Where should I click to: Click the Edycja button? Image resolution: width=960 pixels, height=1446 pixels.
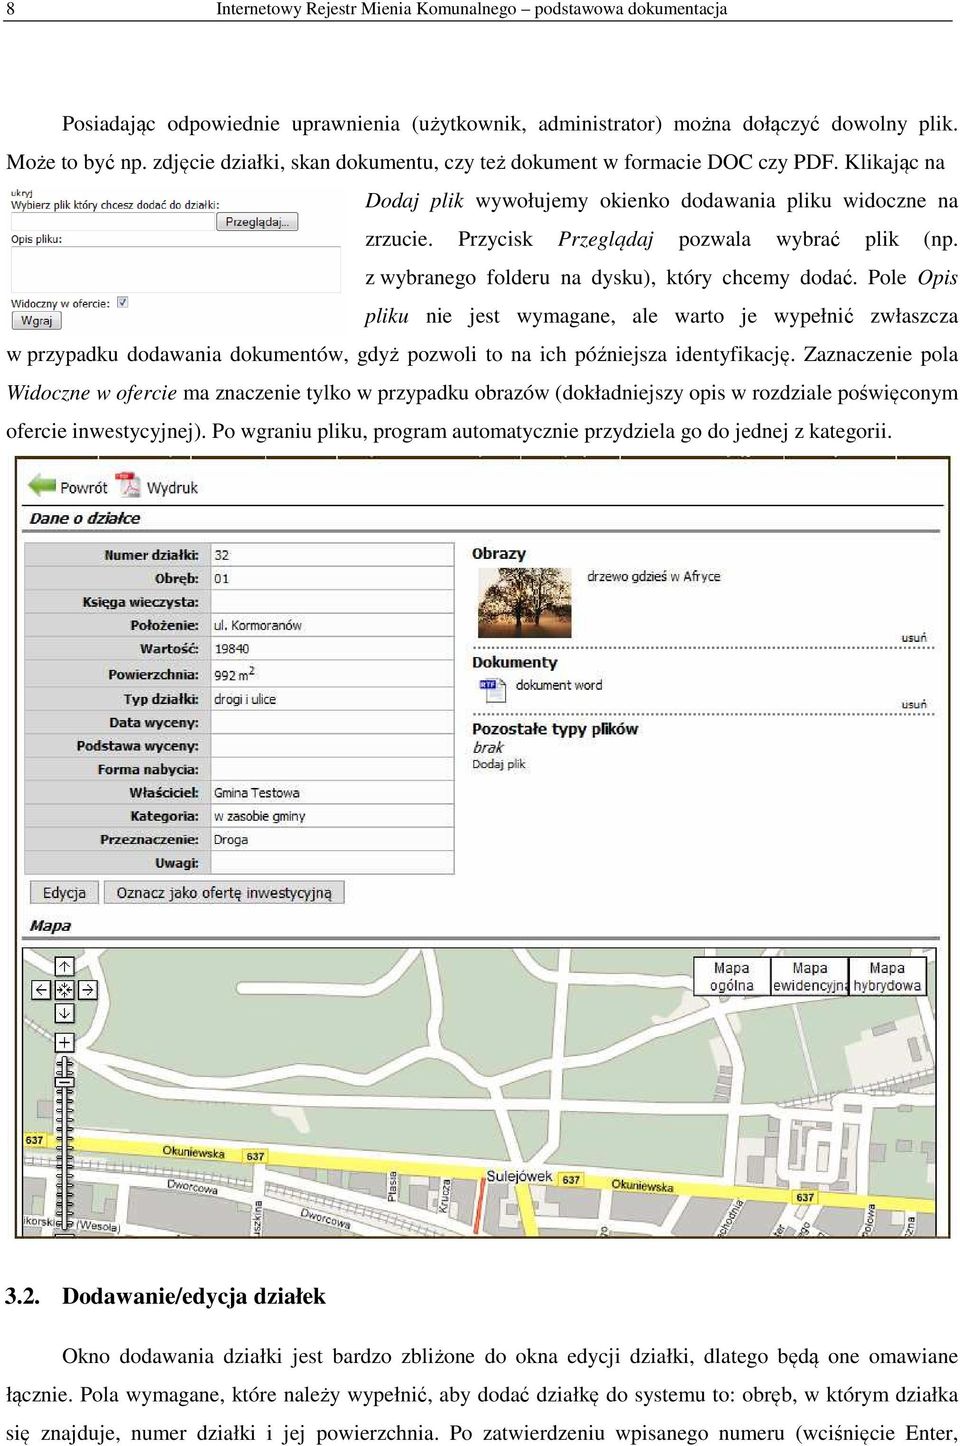click(x=64, y=892)
